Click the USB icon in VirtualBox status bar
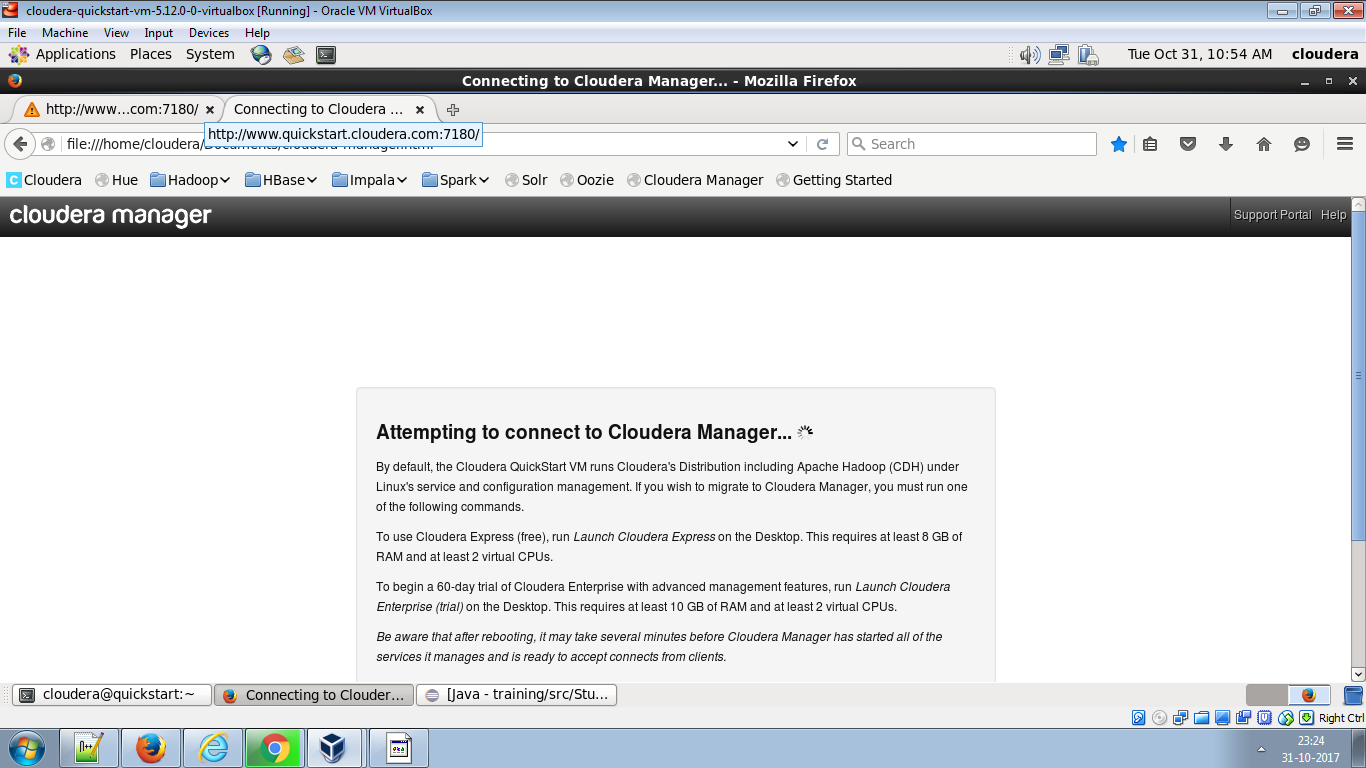The image size is (1366, 768). point(1262,717)
